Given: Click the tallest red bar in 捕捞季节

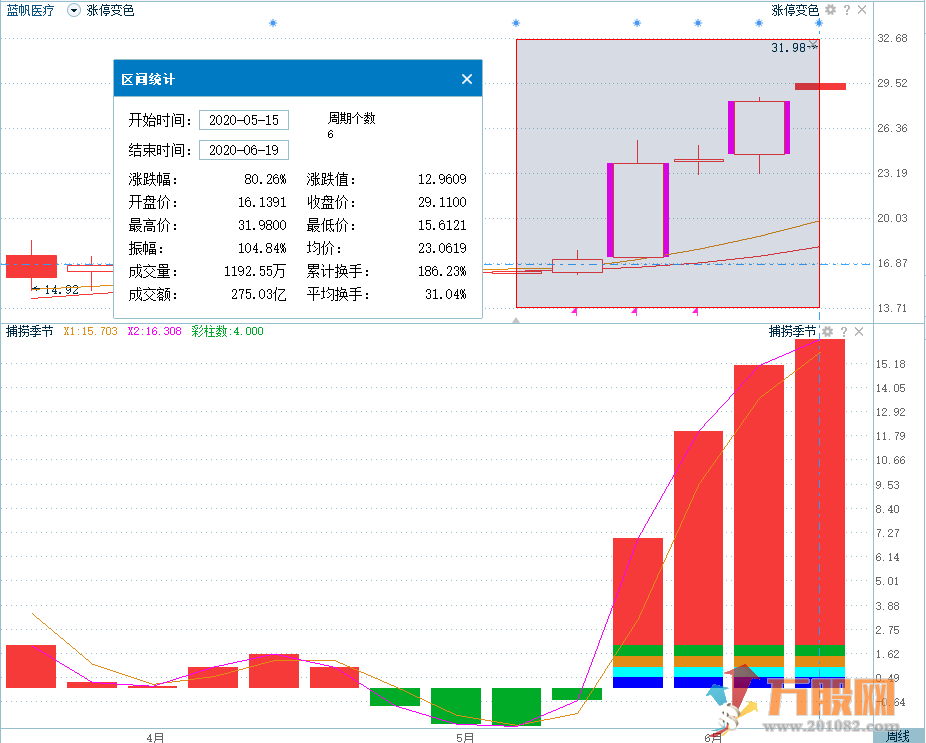Looking at the screenshot, I should click(x=820, y=500).
